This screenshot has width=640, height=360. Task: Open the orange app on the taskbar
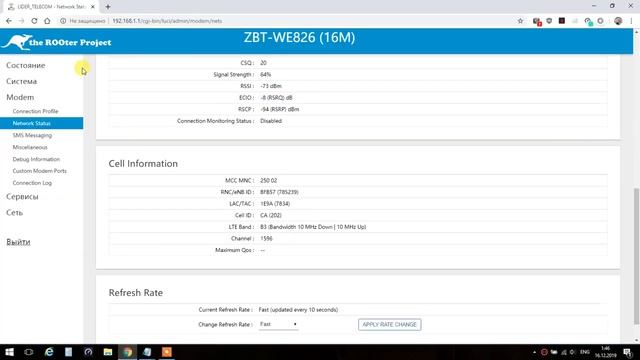pos(167,352)
